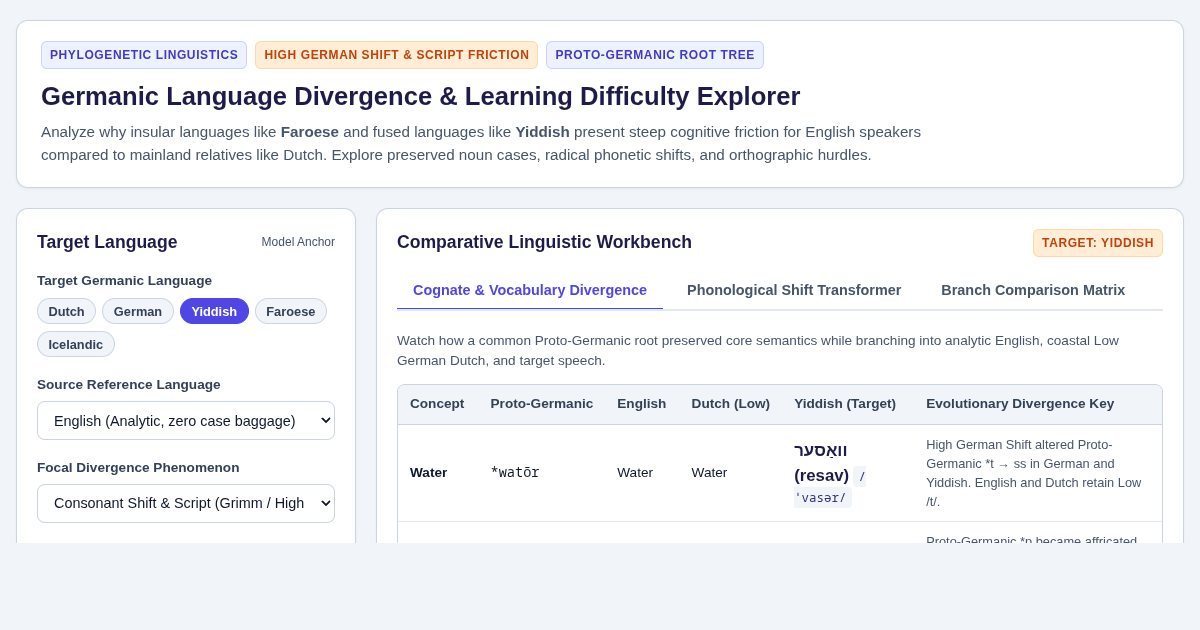Open Source Reference Language dropdown
This screenshot has width=1200, height=630.
[x=186, y=420]
